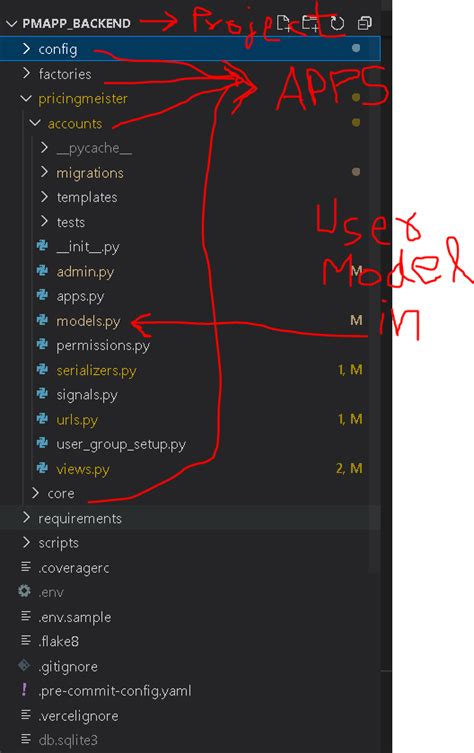Select user_group_setup.py file
This screenshot has height=753, width=474.
[x=121, y=444]
